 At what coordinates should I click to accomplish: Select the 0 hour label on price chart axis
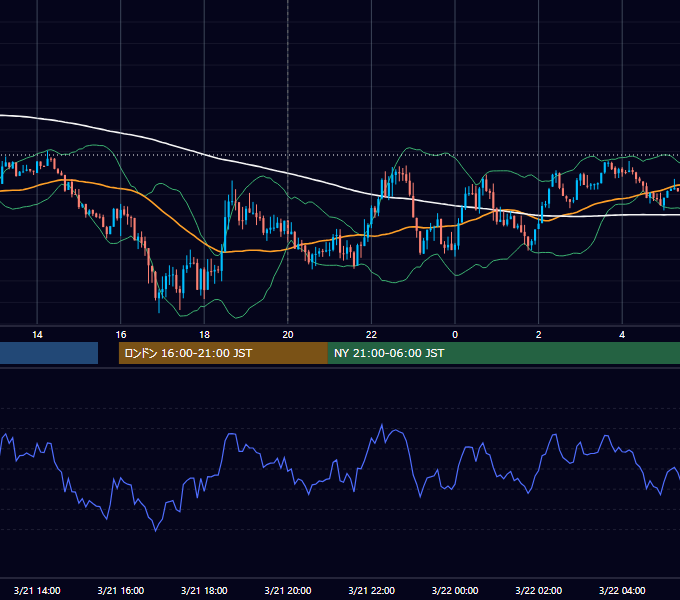point(455,335)
